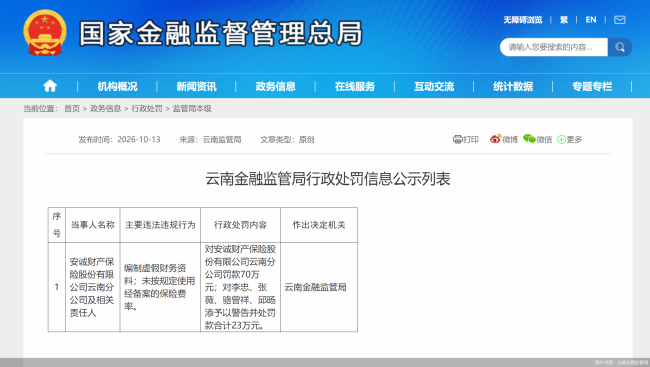The image size is (650, 367).
Task: Share via the WeChat icon
Action: [x=529, y=139]
